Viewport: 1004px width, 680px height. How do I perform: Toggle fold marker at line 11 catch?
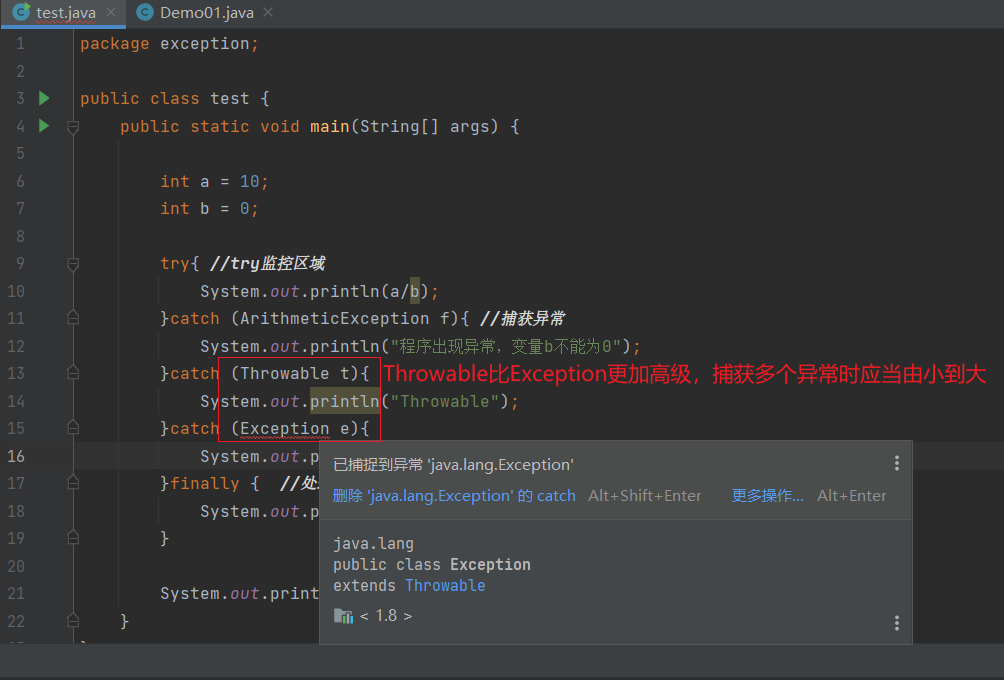tap(73, 318)
